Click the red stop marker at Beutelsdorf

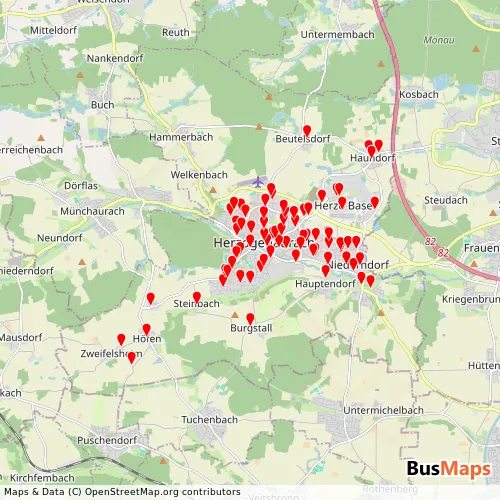[x=307, y=131]
